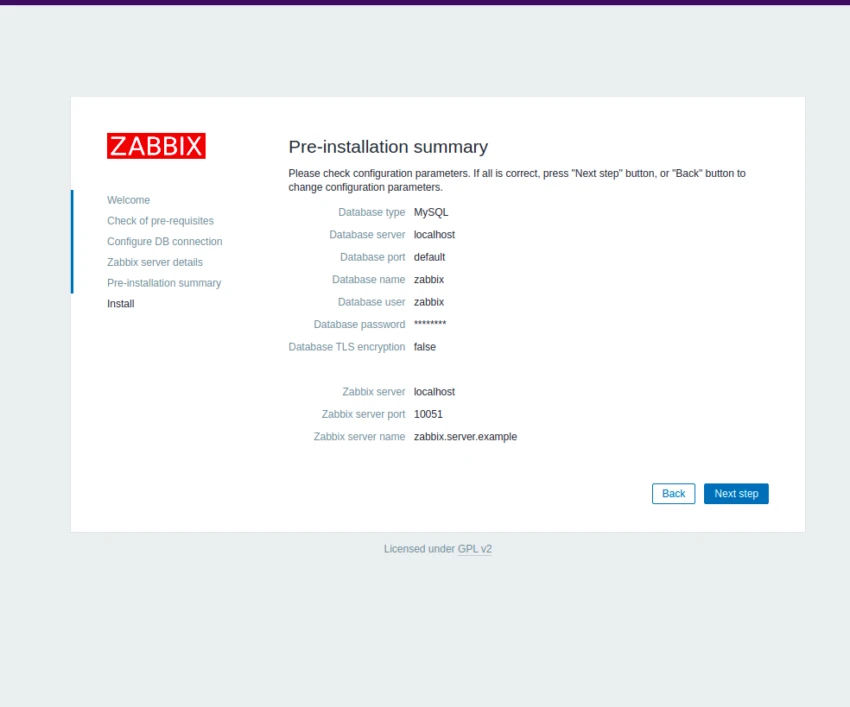This screenshot has height=707, width=850.
Task: Select Zabbix server details step
Action: coord(155,262)
